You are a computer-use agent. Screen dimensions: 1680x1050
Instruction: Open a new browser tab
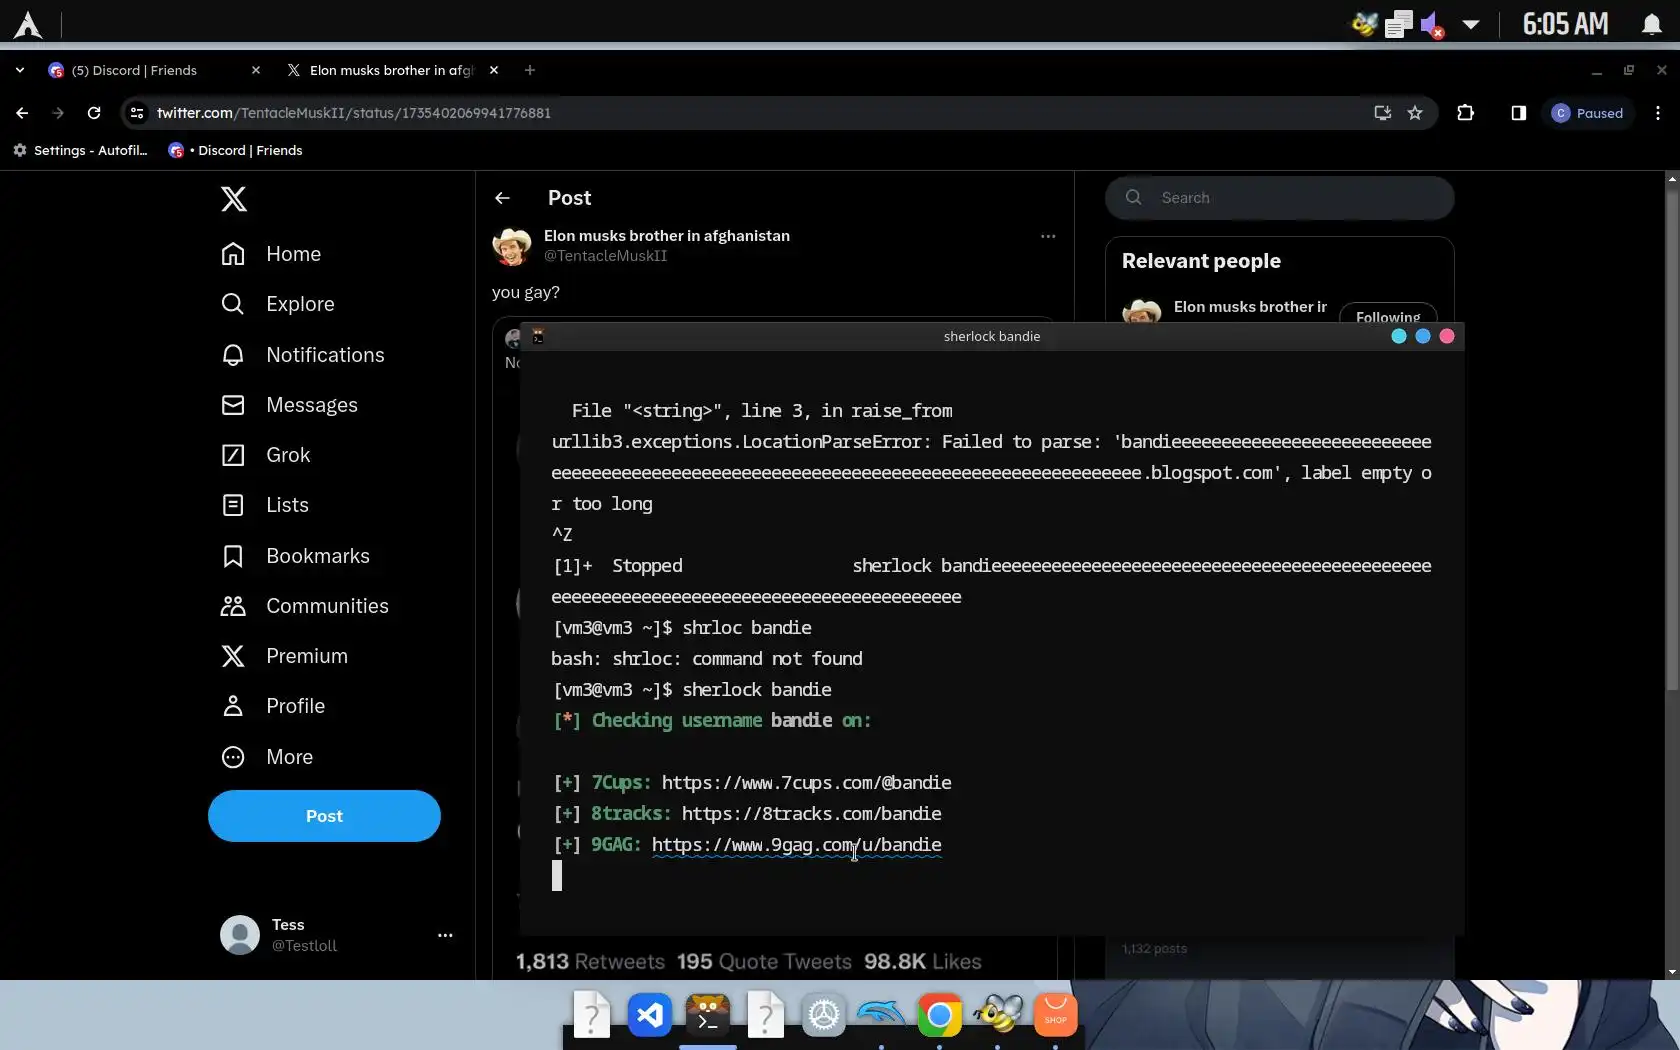[530, 70]
